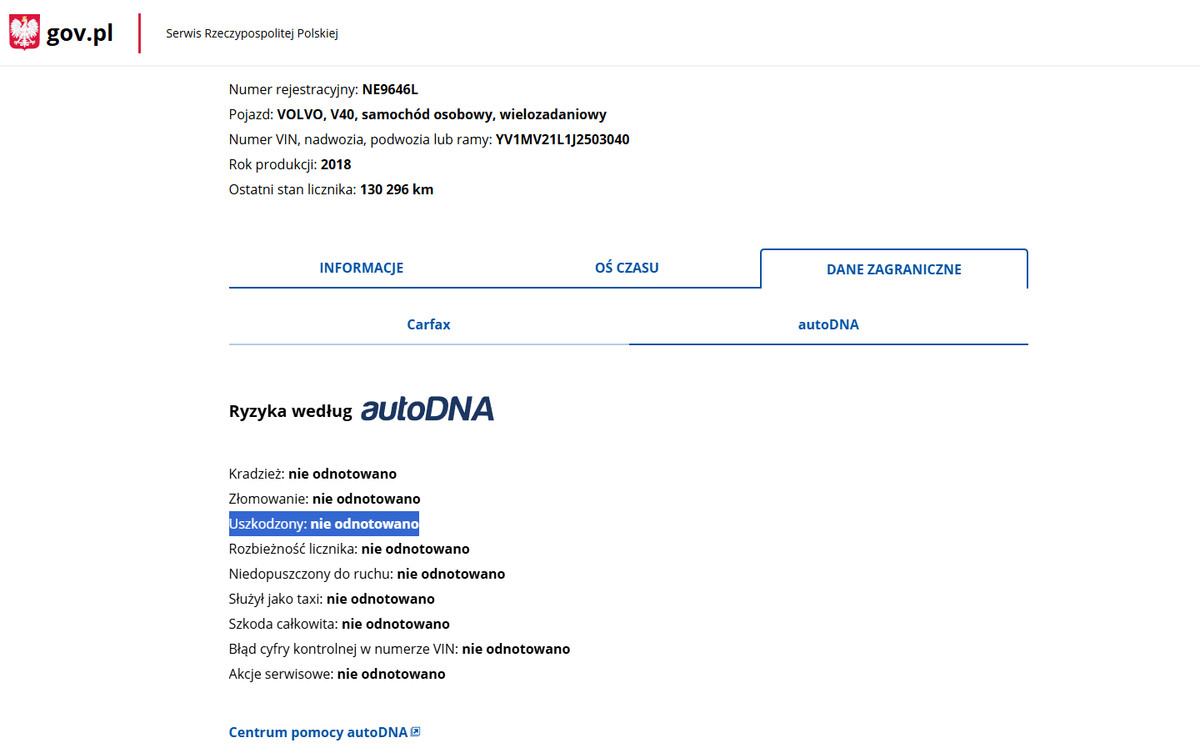Click the registration number NE9646L
This screenshot has width=1200, height=748.
[390, 90]
